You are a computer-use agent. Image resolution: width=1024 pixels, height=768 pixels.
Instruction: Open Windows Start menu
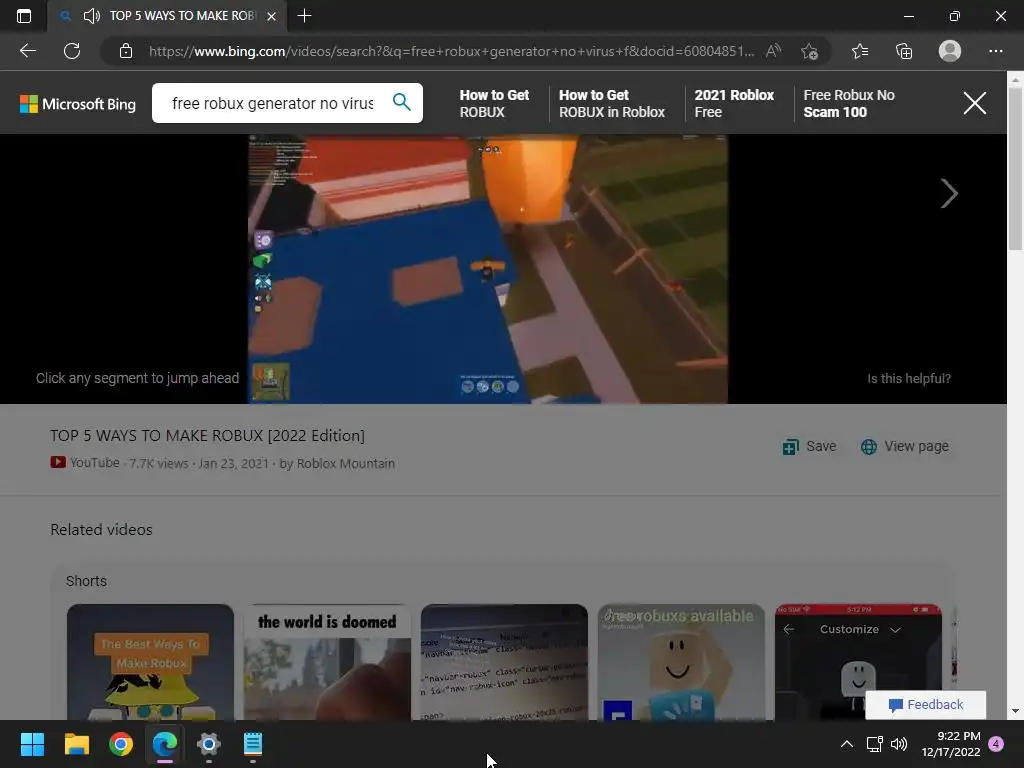click(32, 744)
